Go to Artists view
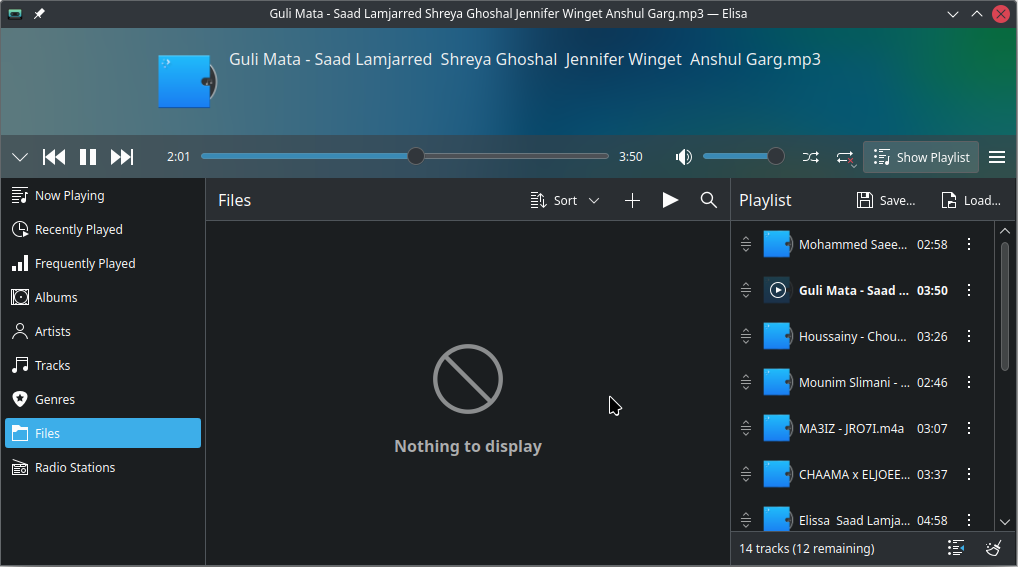The width and height of the screenshot is (1018, 567). pyautogui.click(x=103, y=331)
